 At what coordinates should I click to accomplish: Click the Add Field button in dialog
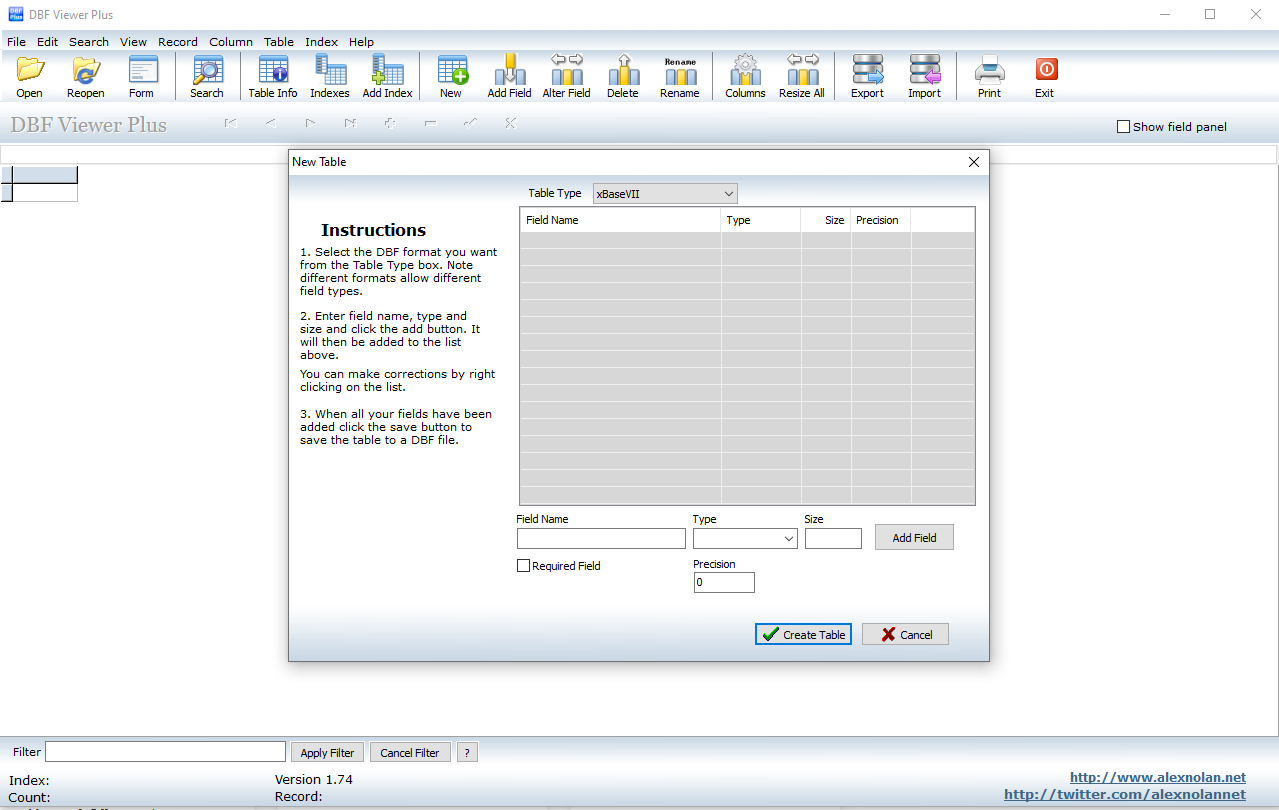(x=914, y=537)
